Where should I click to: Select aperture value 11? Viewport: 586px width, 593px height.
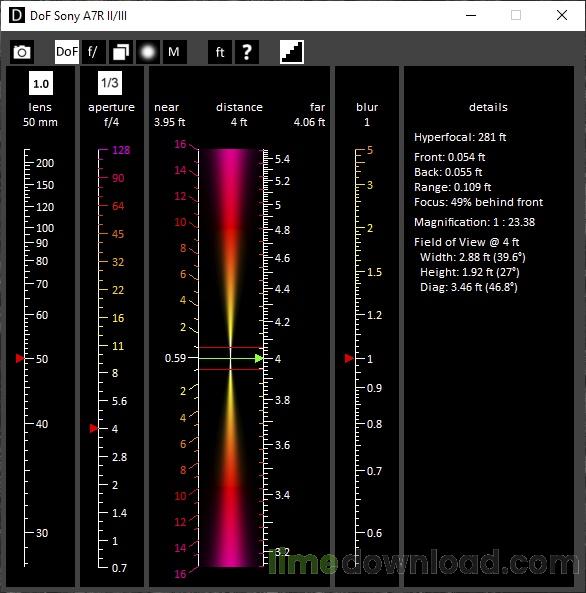[x=118, y=346]
